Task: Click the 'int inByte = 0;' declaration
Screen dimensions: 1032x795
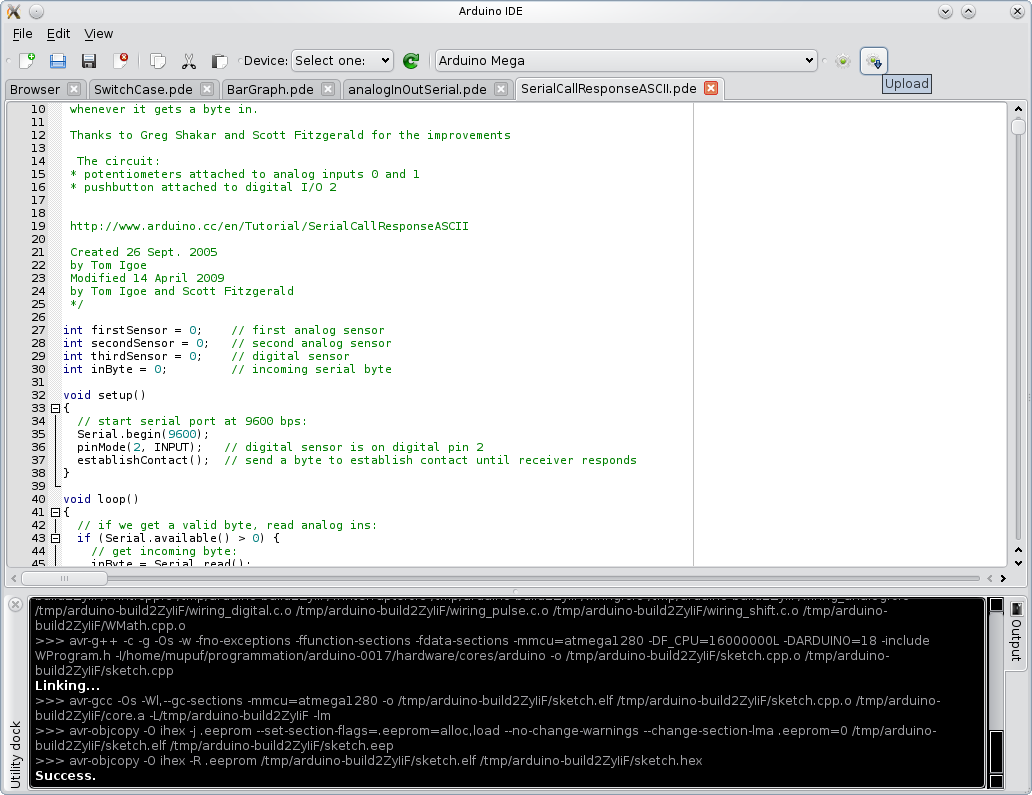Action: coord(115,369)
